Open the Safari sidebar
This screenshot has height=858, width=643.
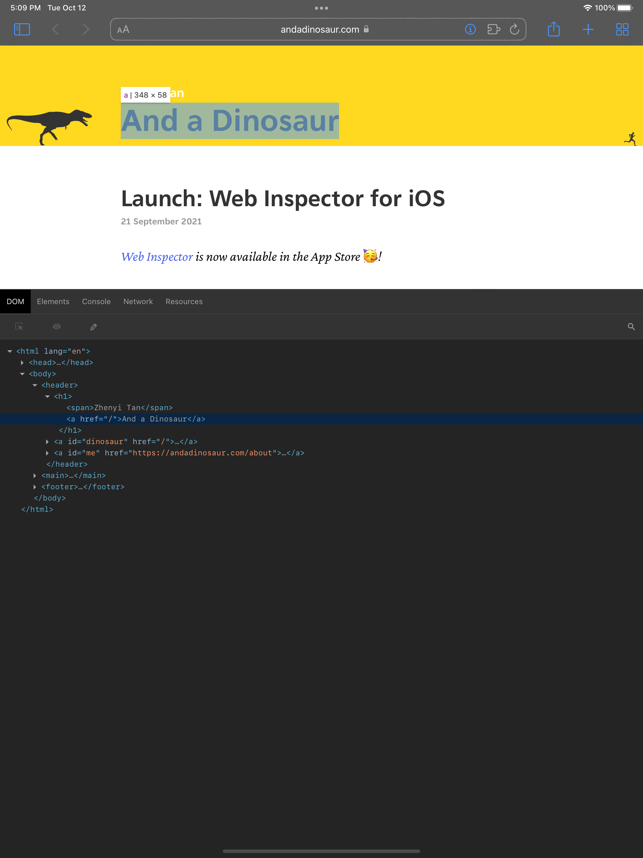point(22,30)
